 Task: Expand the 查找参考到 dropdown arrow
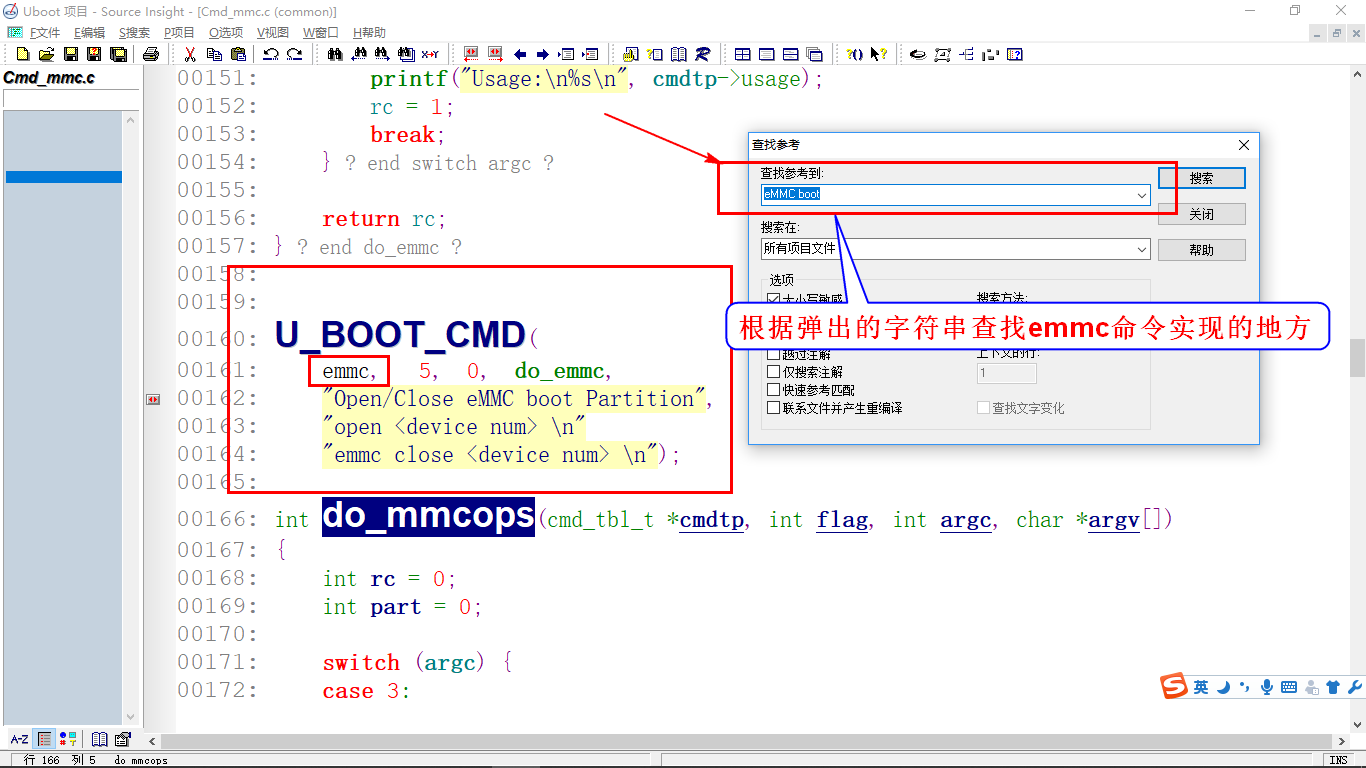[1142, 195]
